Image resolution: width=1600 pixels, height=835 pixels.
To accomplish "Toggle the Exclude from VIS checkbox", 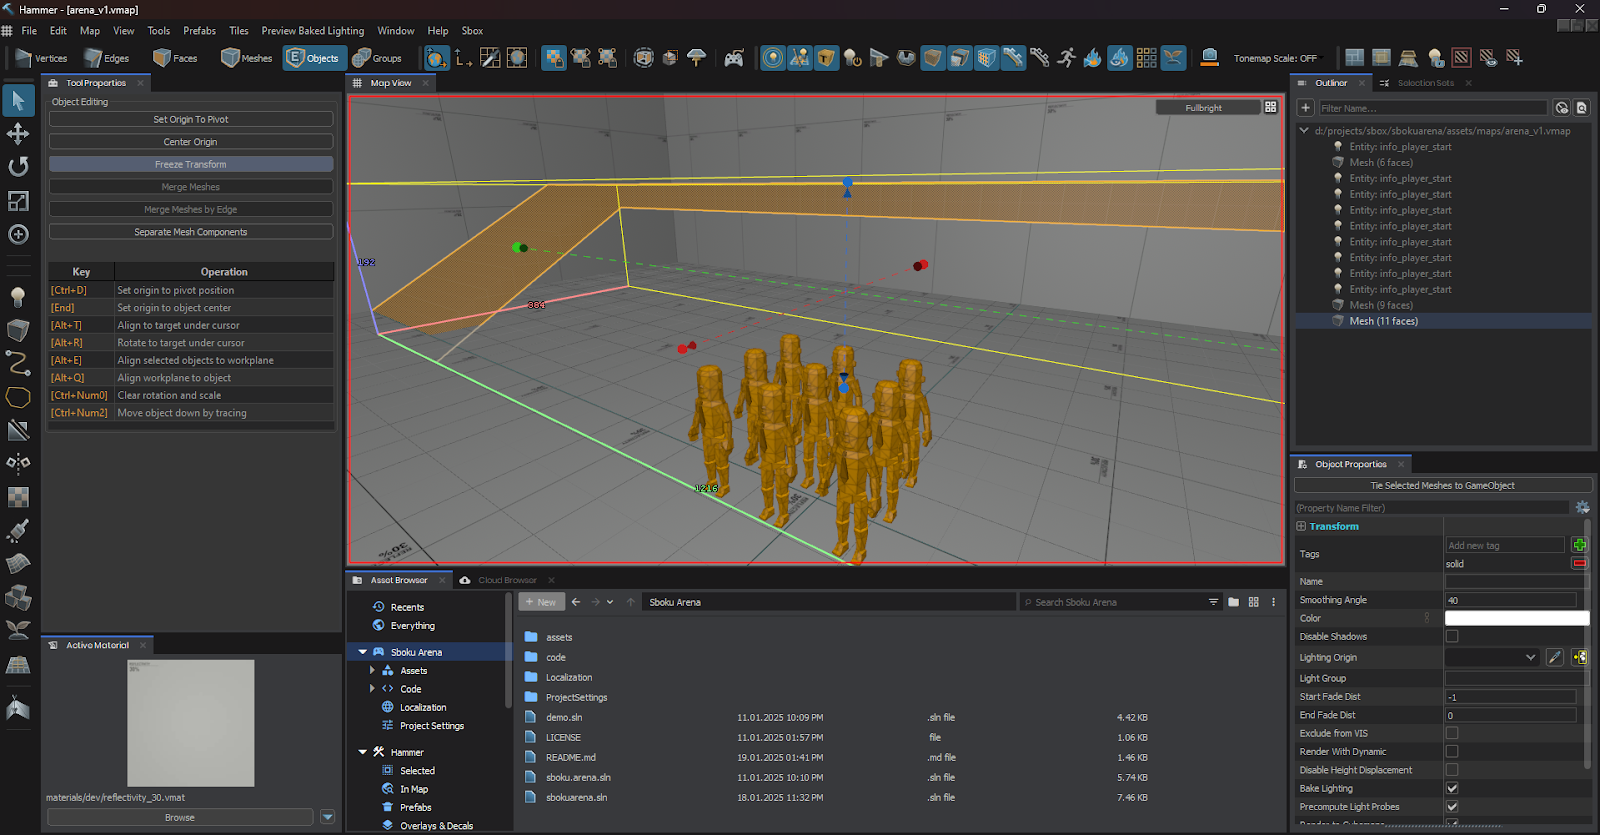I will click(1452, 733).
